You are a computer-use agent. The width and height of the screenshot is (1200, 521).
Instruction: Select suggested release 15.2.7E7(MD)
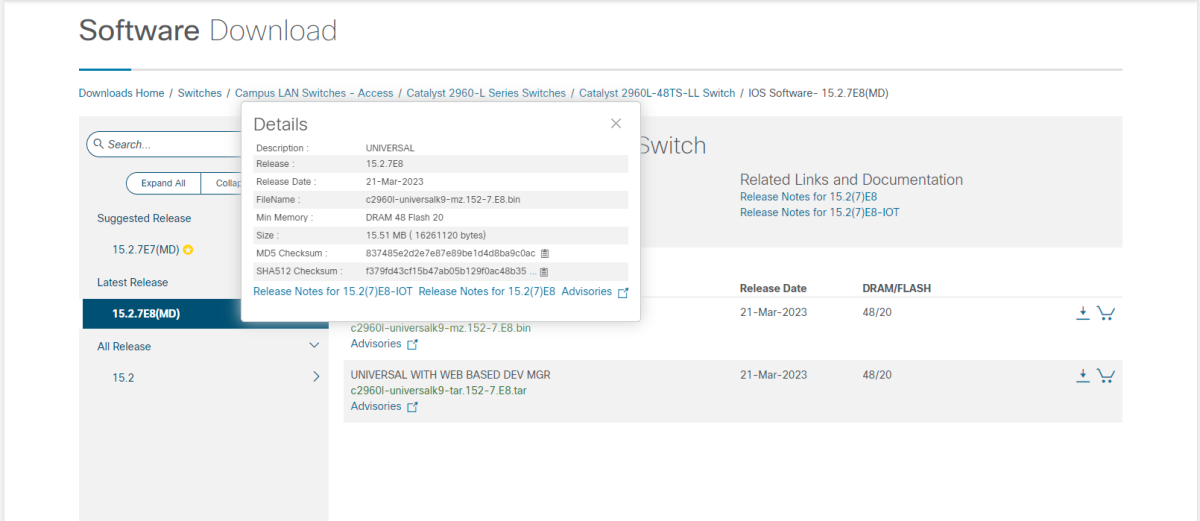pyautogui.click(x=146, y=250)
